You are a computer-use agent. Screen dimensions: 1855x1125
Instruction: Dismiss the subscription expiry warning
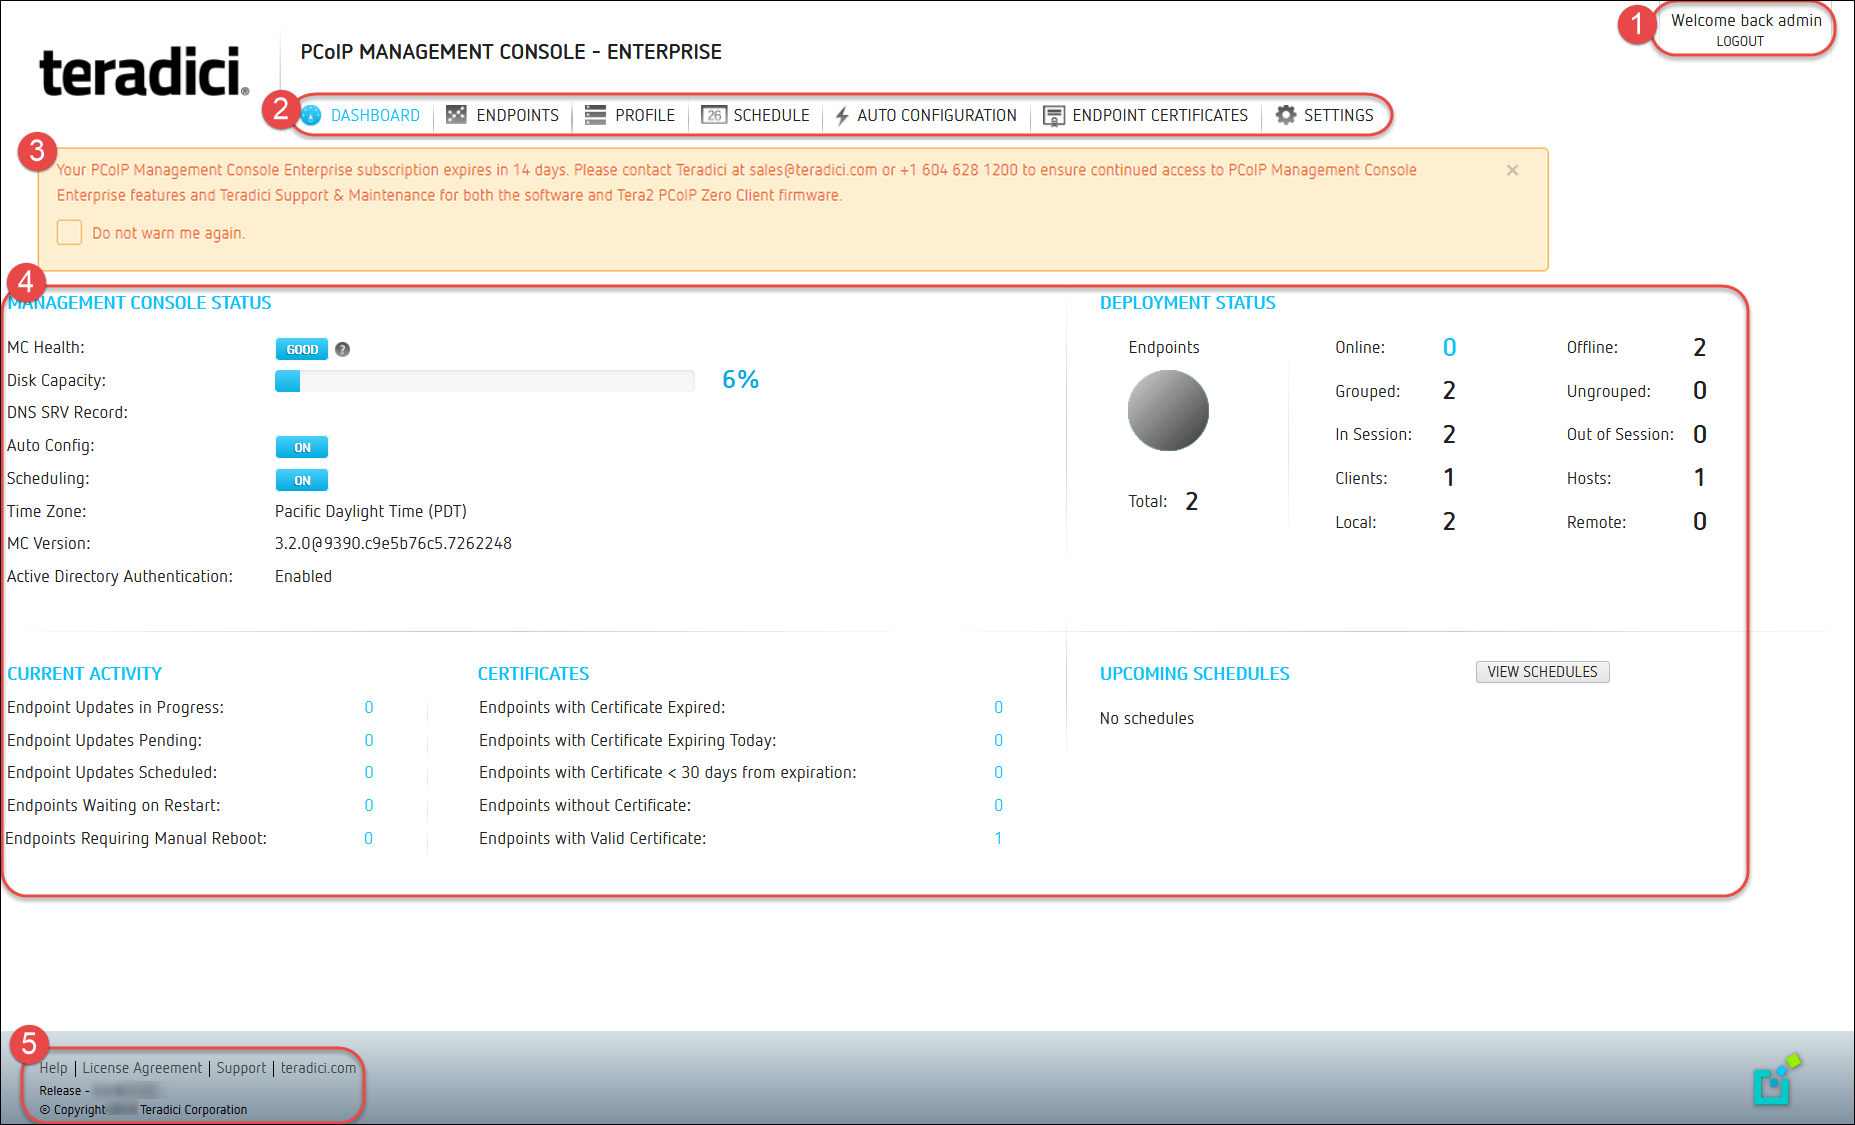click(1512, 170)
